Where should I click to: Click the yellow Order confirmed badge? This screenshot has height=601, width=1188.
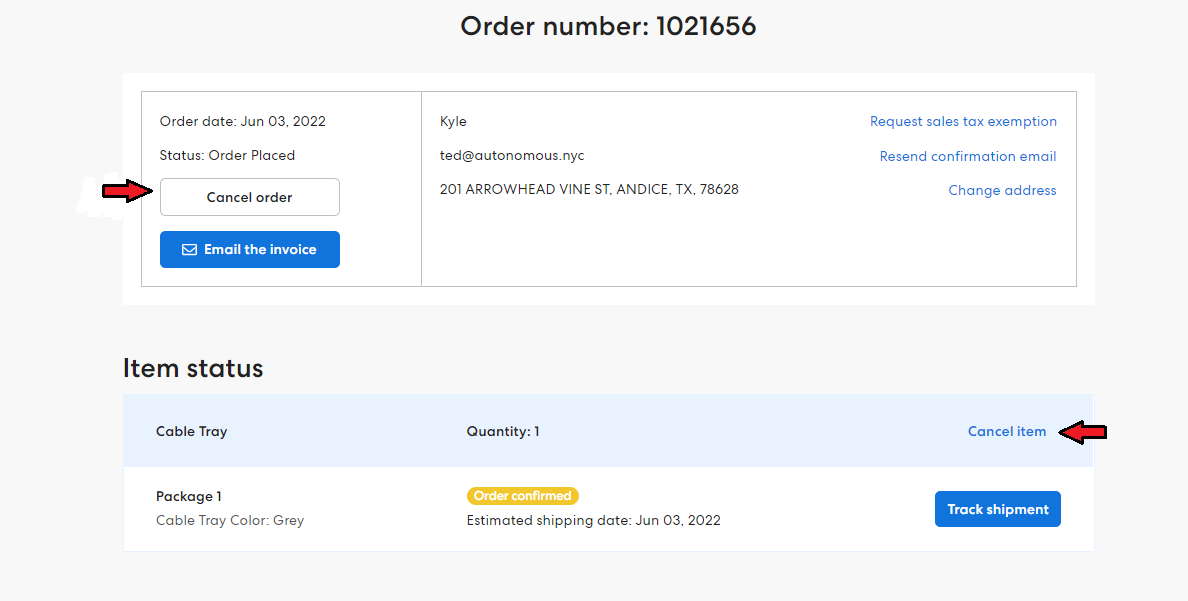click(522, 496)
